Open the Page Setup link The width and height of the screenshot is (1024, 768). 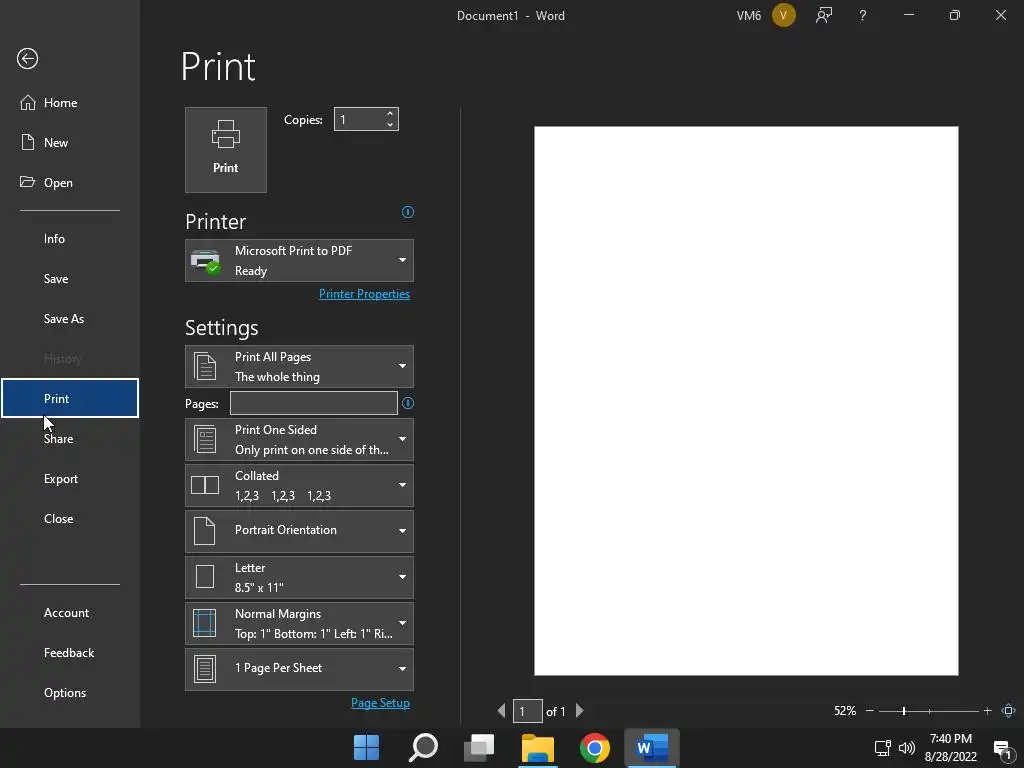[x=380, y=703]
